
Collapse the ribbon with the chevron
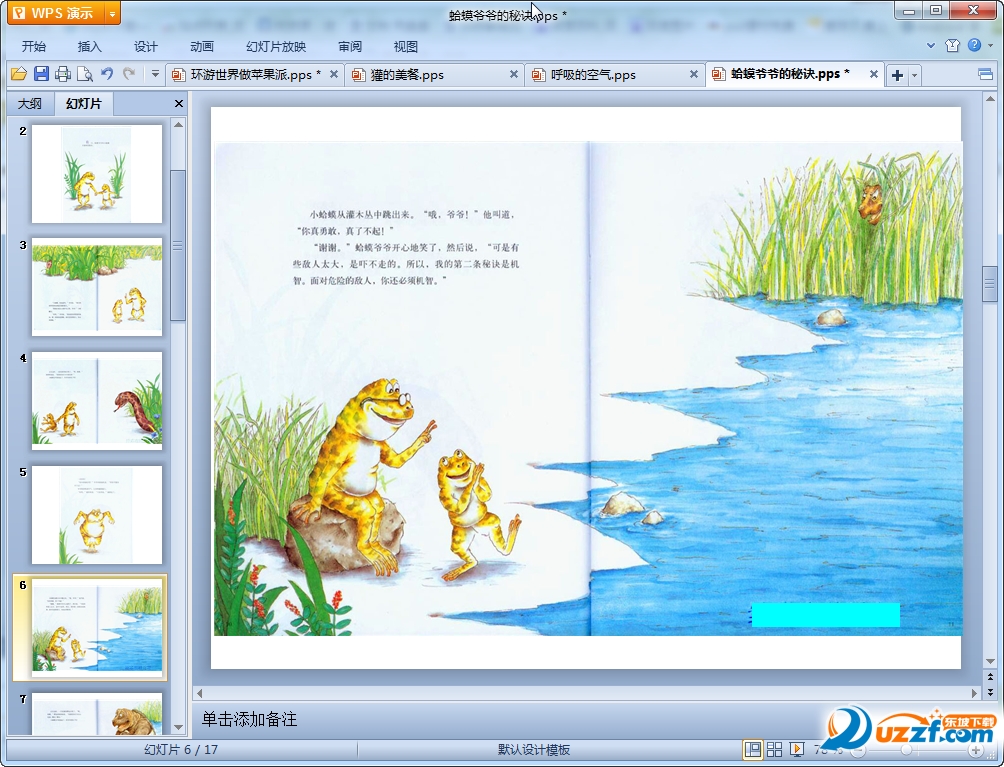tap(931, 45)
